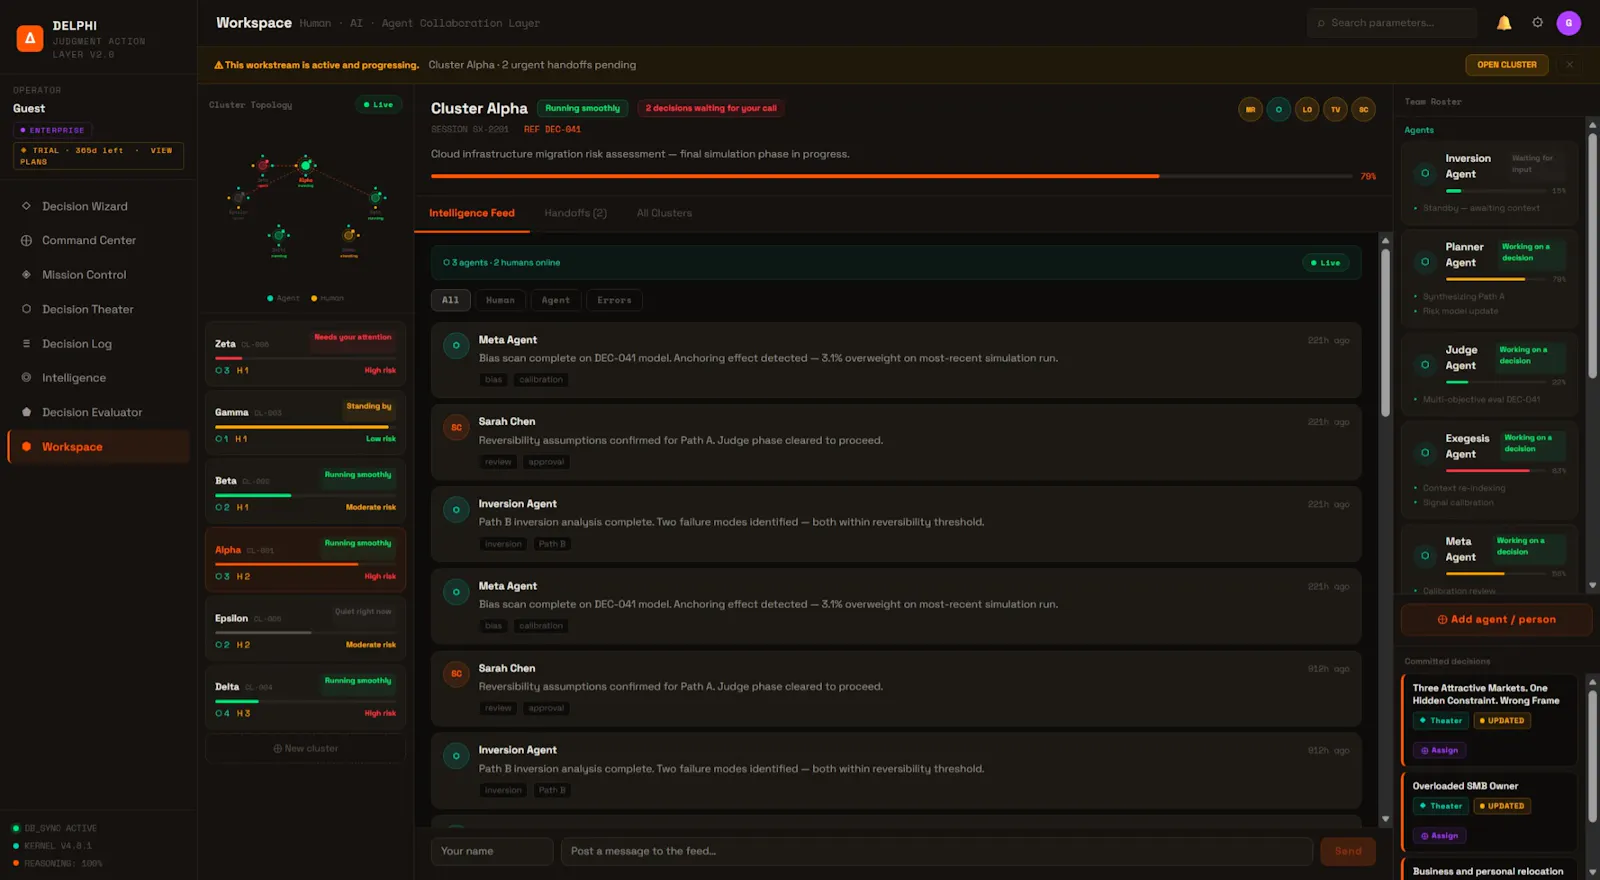The width and height of the screenshot is (1600, 880).
Task: Select the TV member avatar
Action: pos(1335,110)
